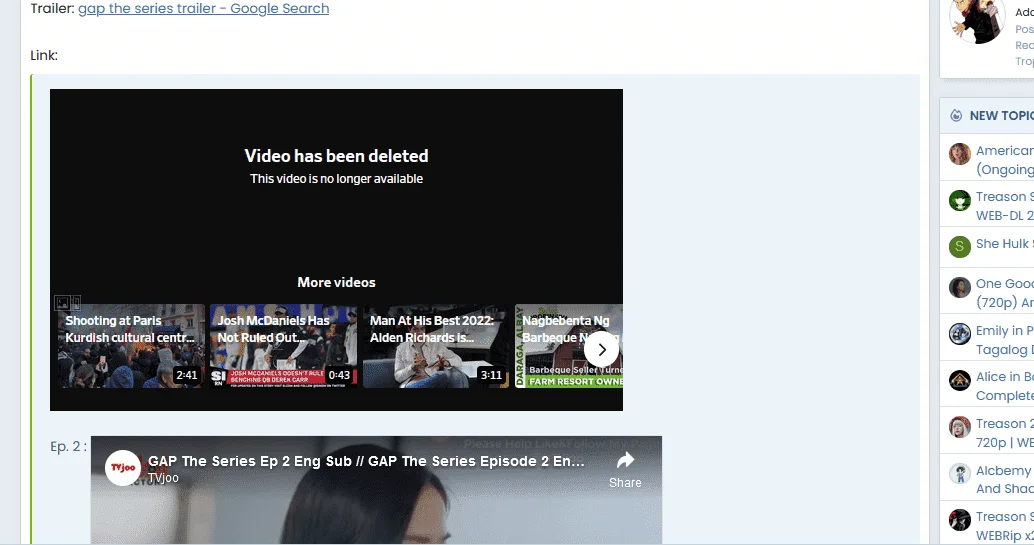Click the TVjoo channel logo
1034x545 pixels.
tap(123, 468)
